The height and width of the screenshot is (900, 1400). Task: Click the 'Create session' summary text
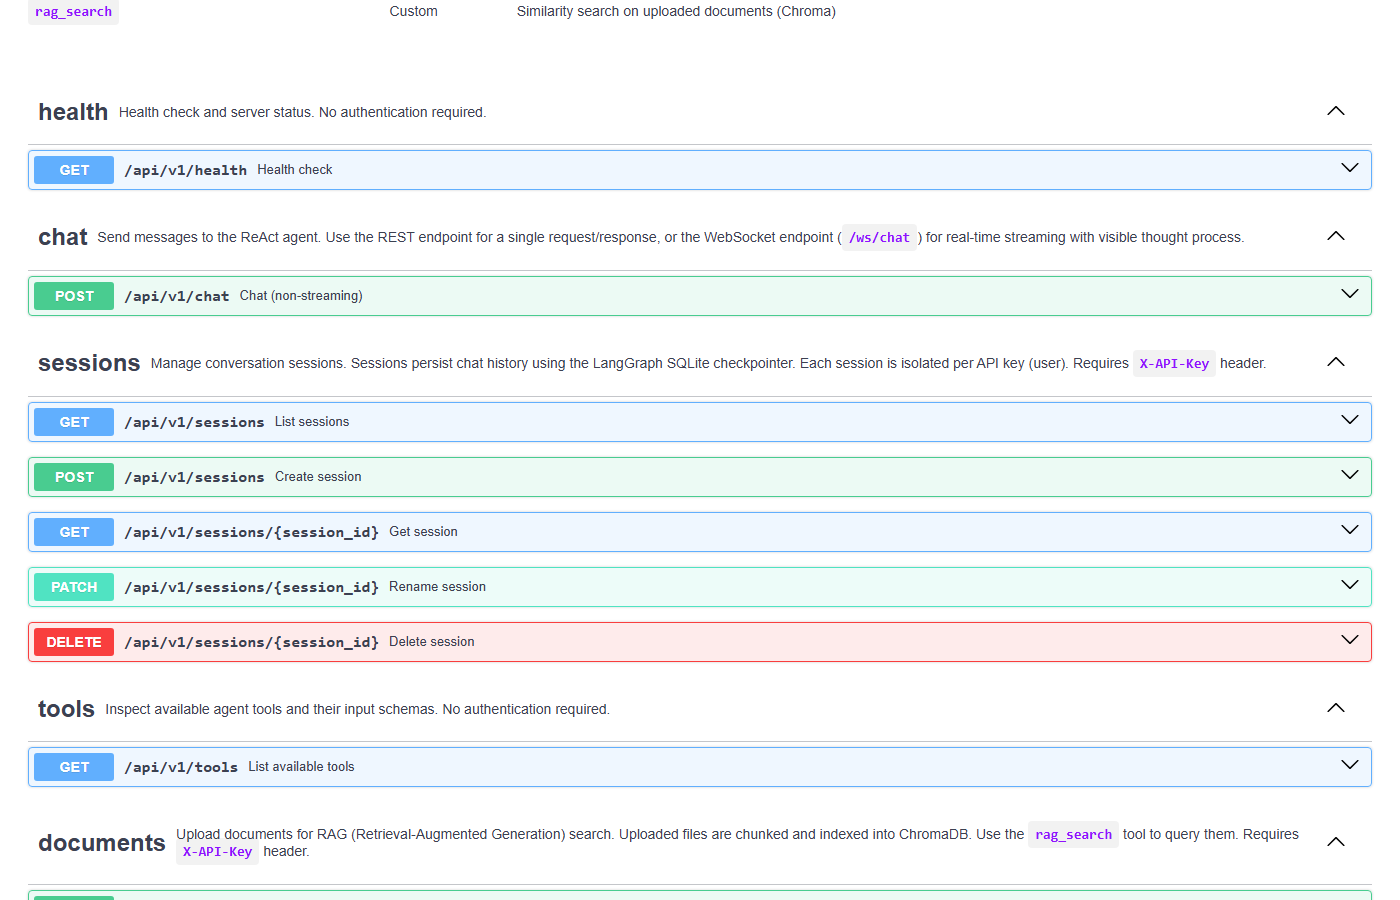318,477
